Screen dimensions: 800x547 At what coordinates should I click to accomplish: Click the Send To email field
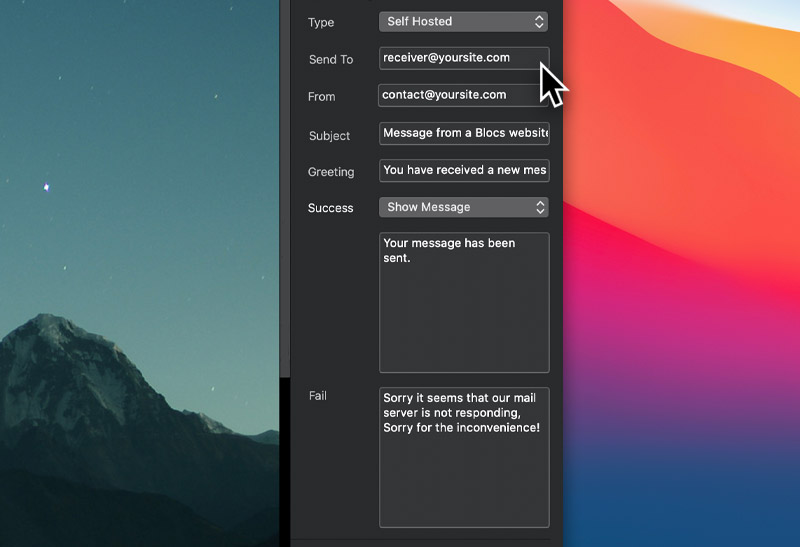click(464, 58)
